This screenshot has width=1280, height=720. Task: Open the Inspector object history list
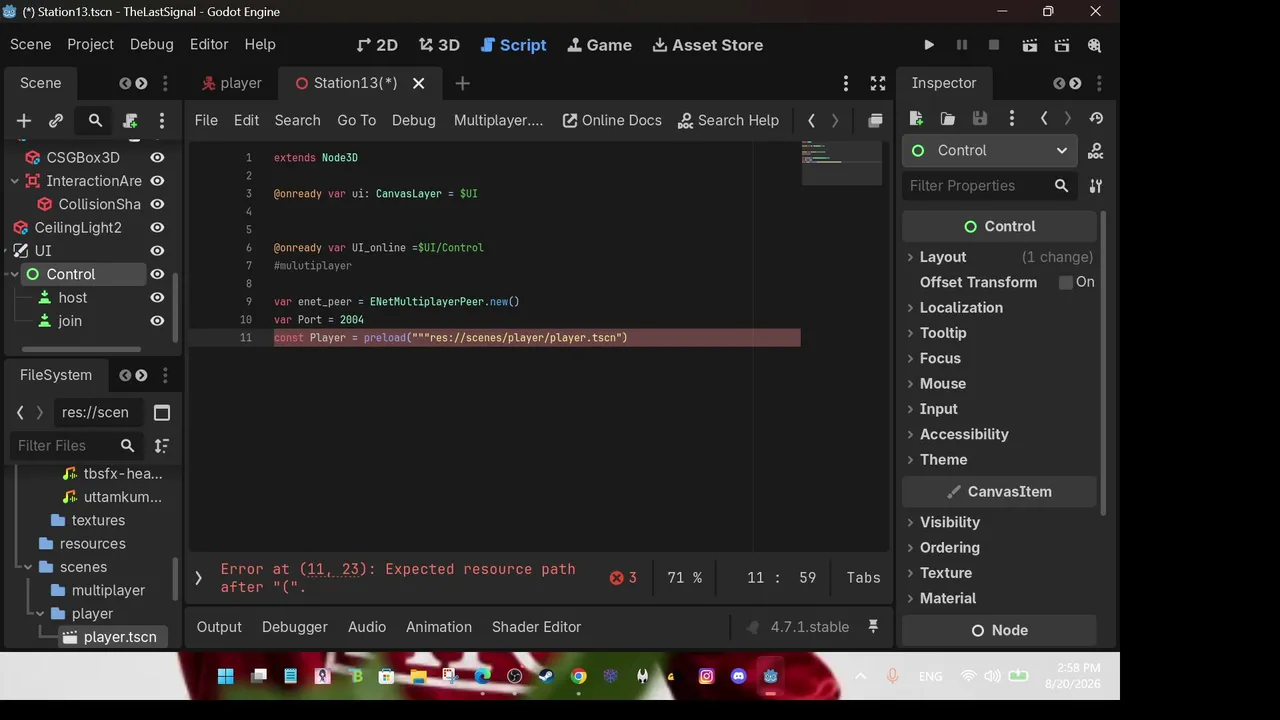pyautogui.click(x=1096, y=119)
